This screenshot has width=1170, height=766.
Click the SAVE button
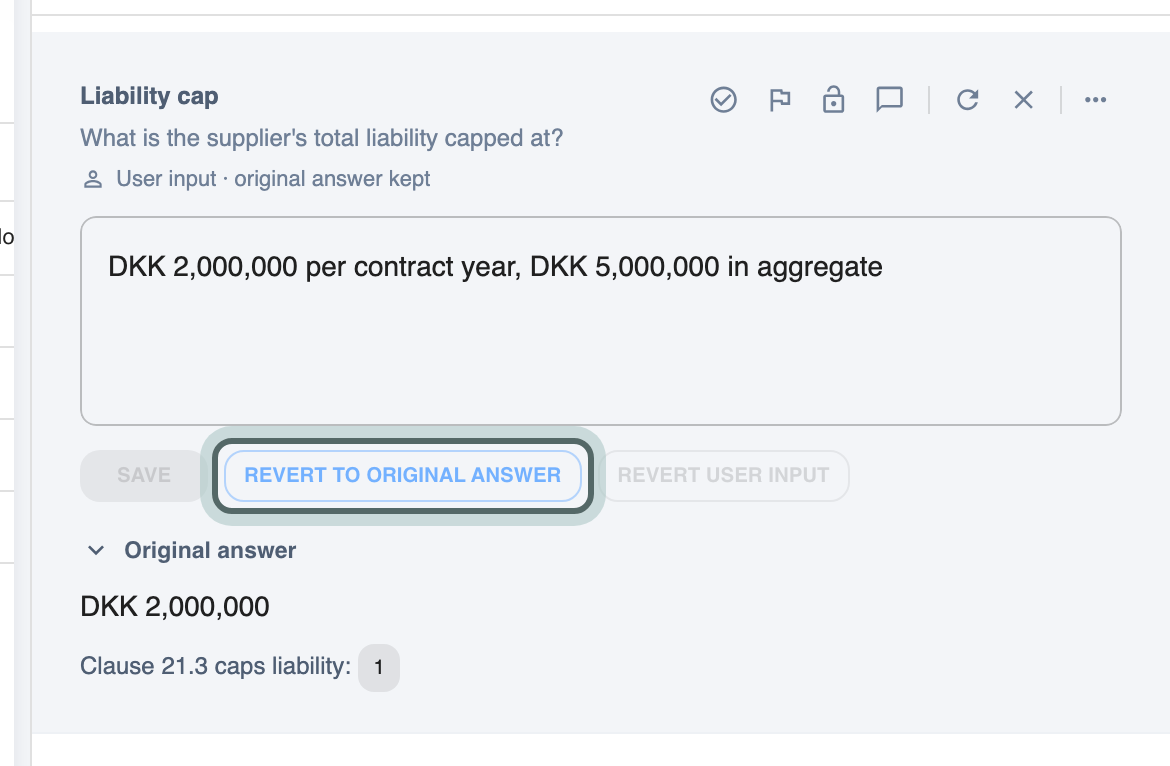coord(143,475)
